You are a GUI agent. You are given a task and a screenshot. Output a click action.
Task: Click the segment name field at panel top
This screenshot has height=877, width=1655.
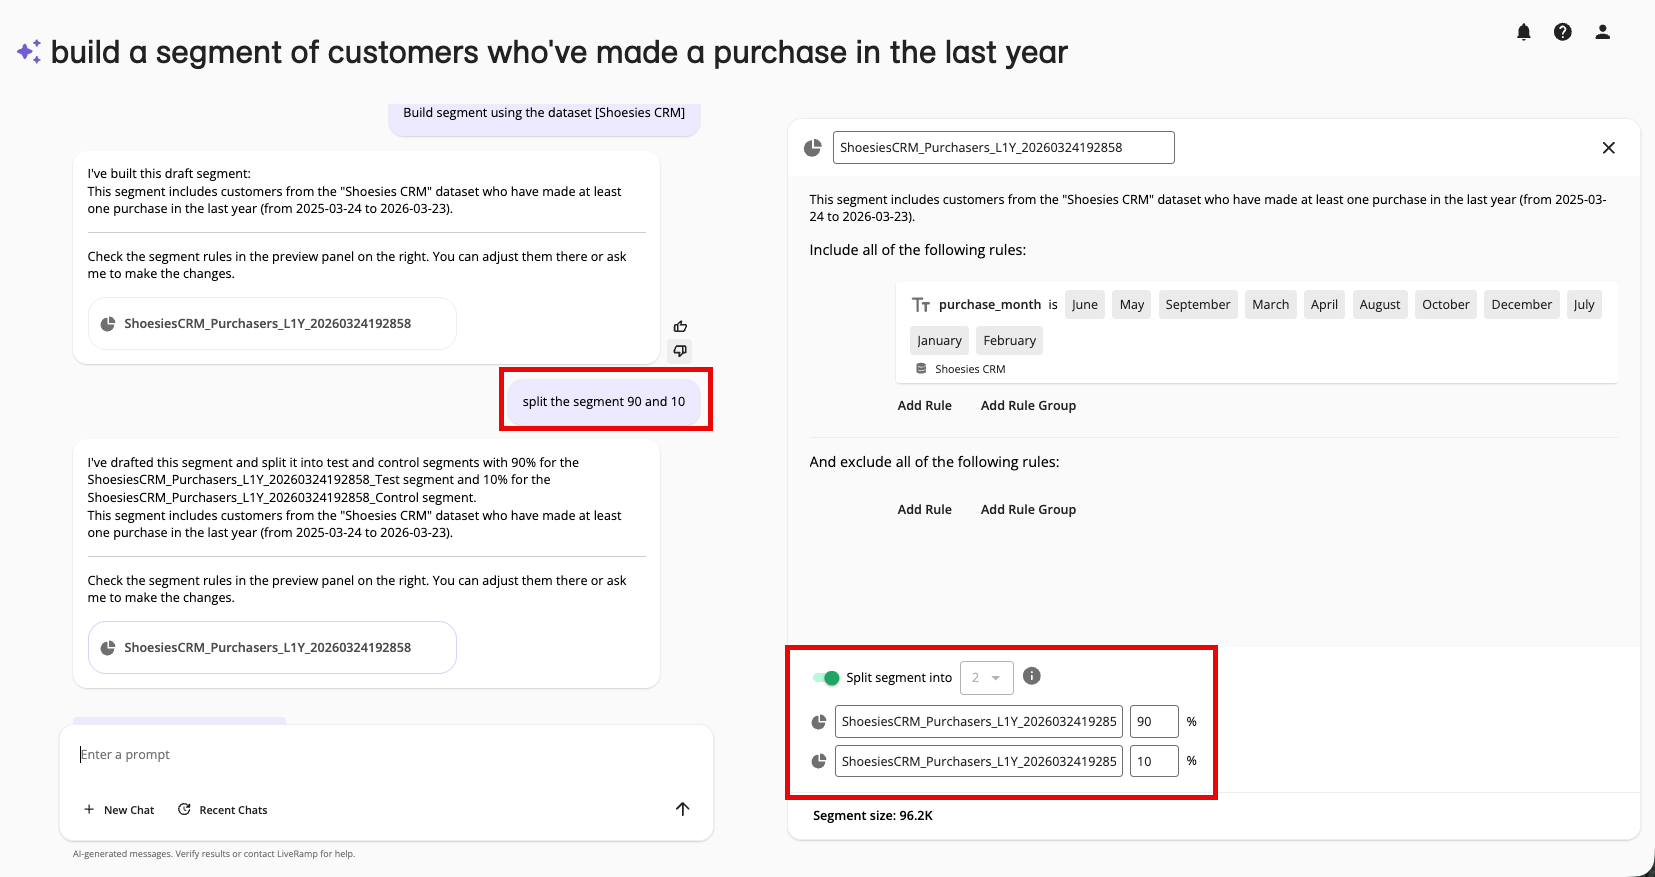[x=1002, y=148]
